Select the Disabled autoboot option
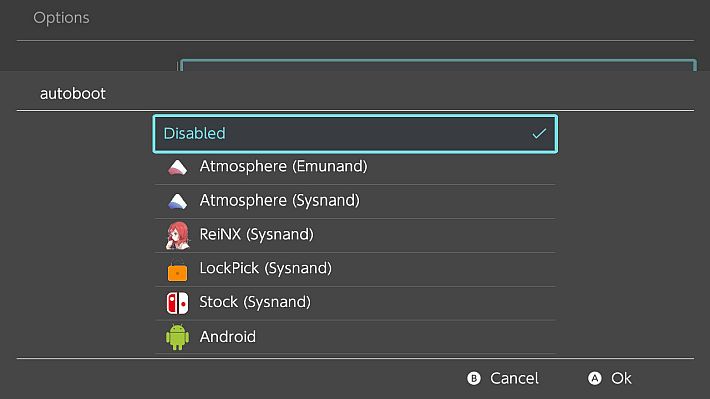 click(x=355, y=134)
